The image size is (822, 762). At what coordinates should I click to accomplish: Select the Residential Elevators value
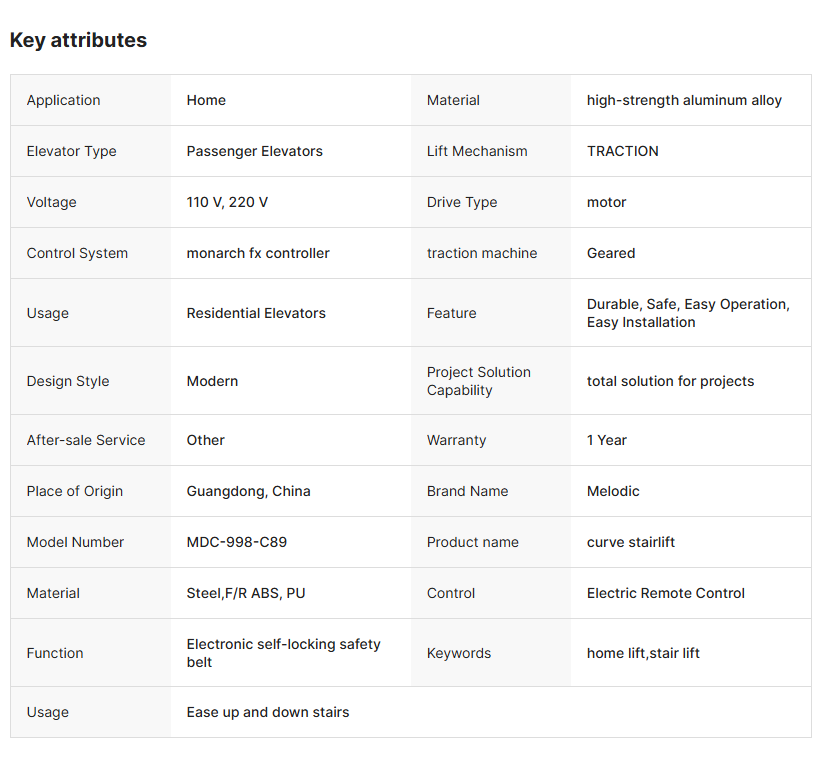[x=256, y=313]
